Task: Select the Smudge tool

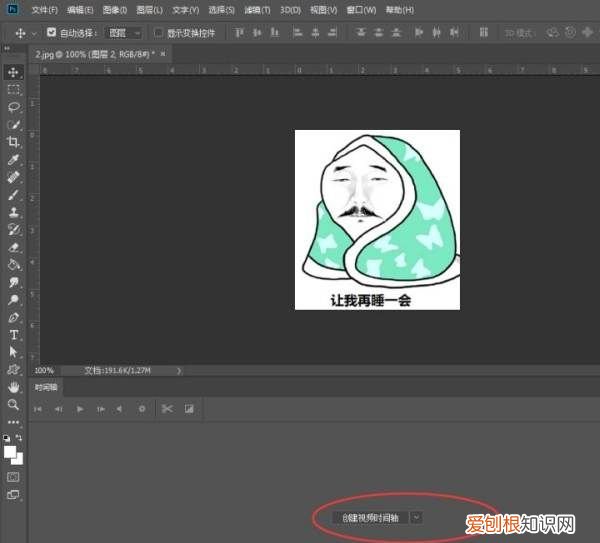Action: tap(13, 282)
